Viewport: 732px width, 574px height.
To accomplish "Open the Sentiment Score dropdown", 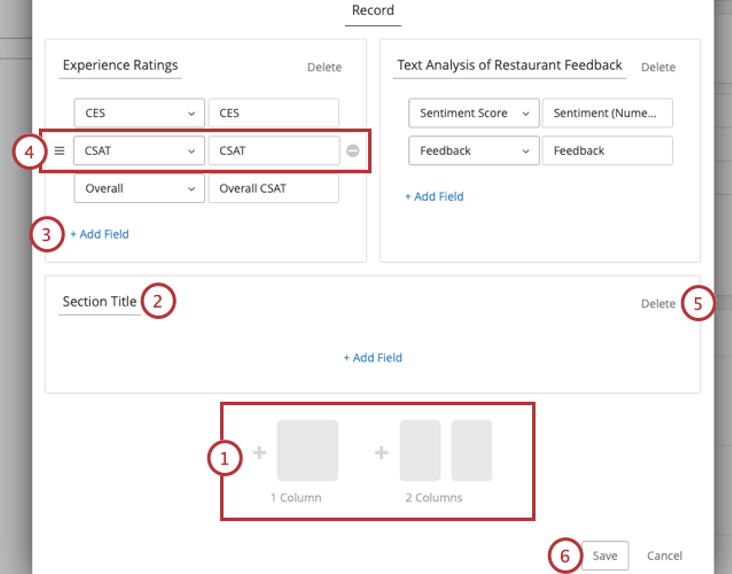I will point(474,113).
